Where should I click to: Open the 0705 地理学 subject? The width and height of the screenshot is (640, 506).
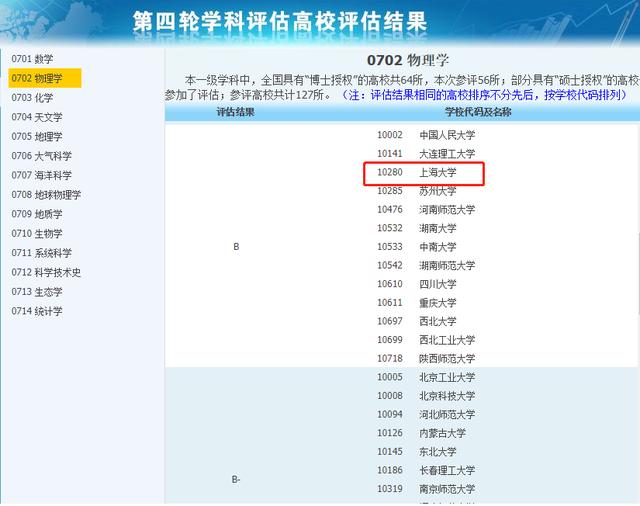37,136
